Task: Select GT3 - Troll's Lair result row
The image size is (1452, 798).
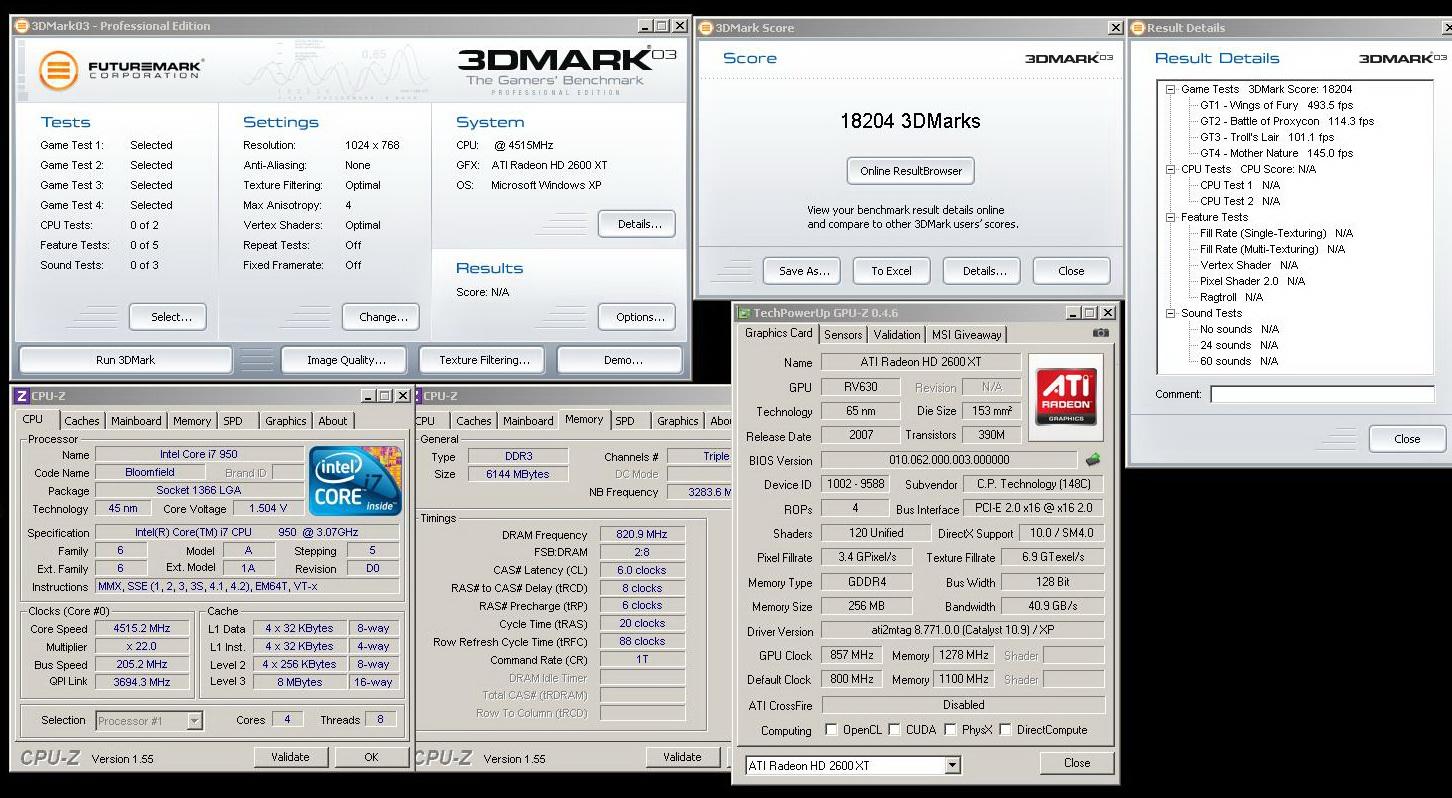Action: coord(1267,137)
